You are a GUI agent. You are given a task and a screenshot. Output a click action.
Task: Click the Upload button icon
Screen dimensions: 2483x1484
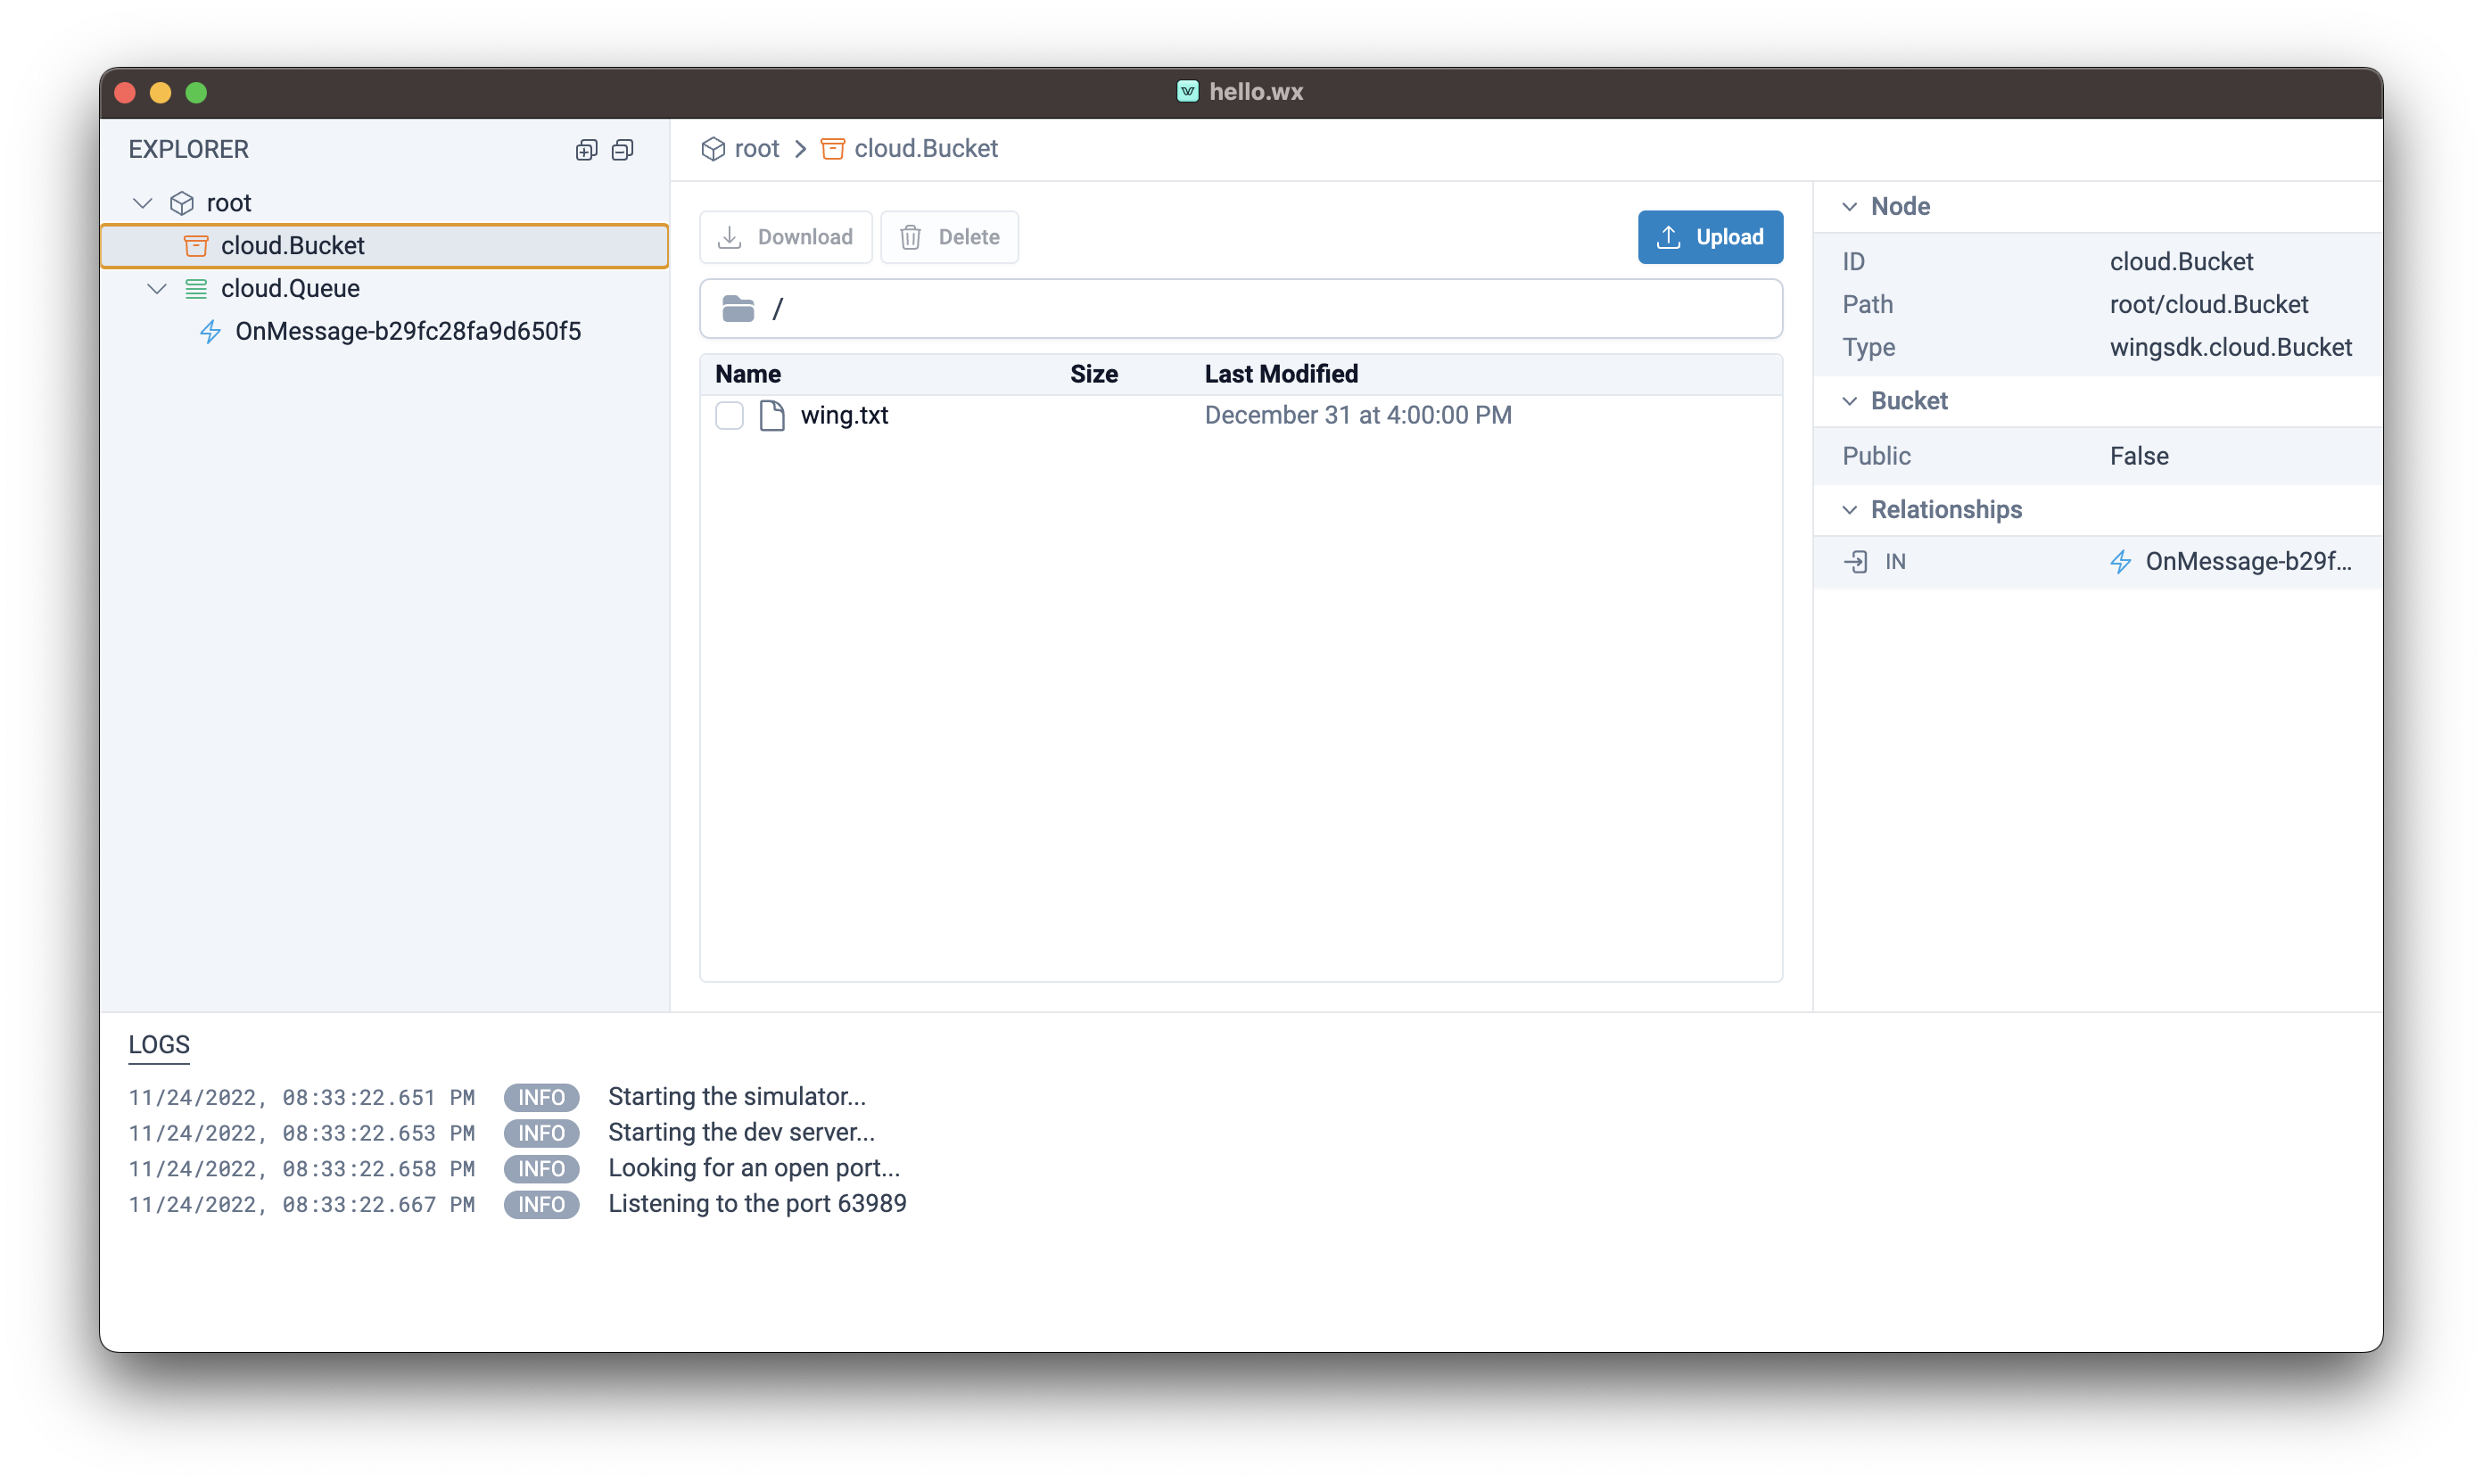click(1667, 236)
